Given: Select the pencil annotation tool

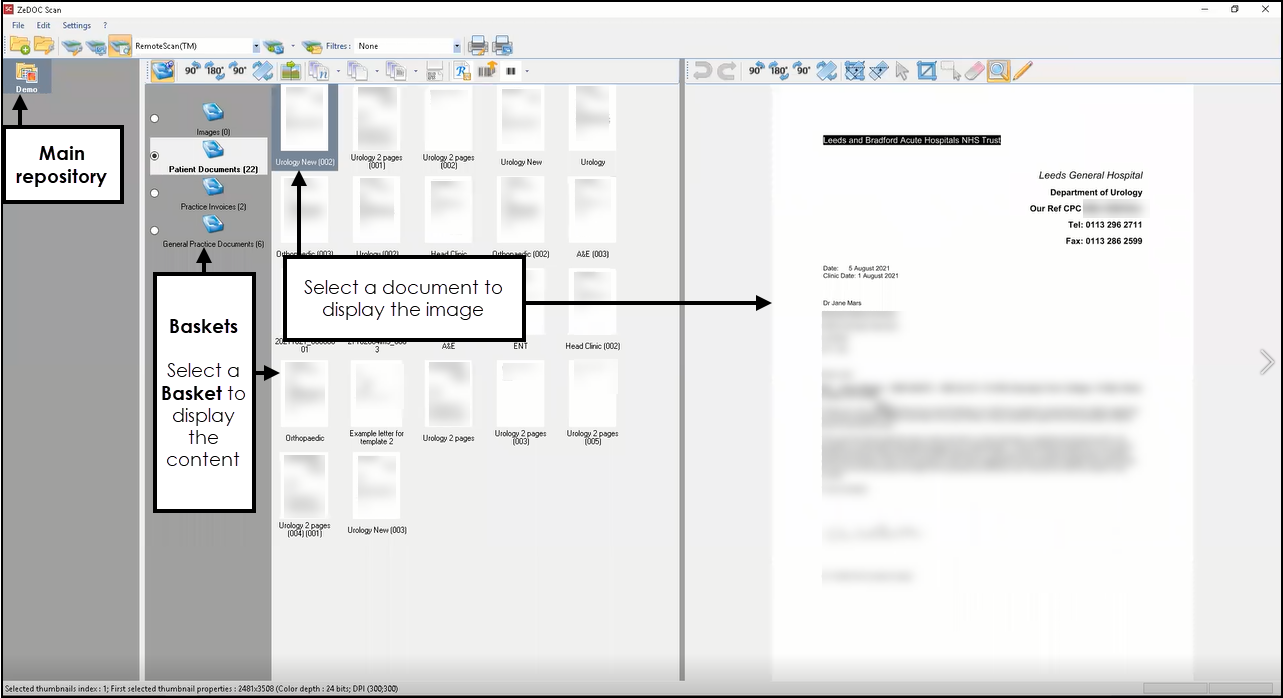Looking at the screenshot, I should coord(1022,71).
